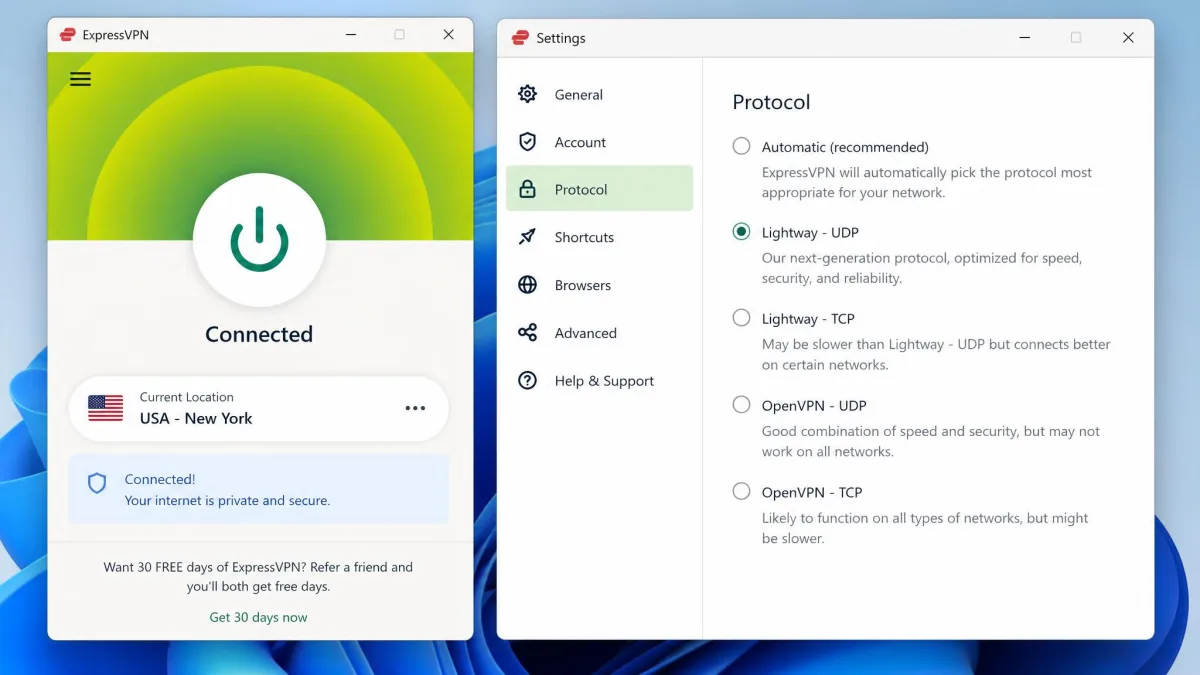Click the Lightway - UDP description text
1200x675 pixels.
point(922,268)
